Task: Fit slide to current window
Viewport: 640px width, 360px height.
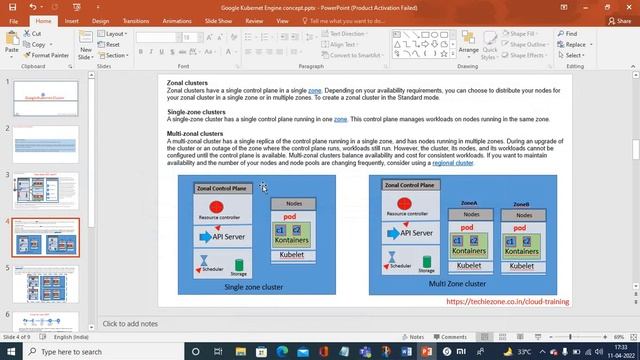Action: (633, 337)
